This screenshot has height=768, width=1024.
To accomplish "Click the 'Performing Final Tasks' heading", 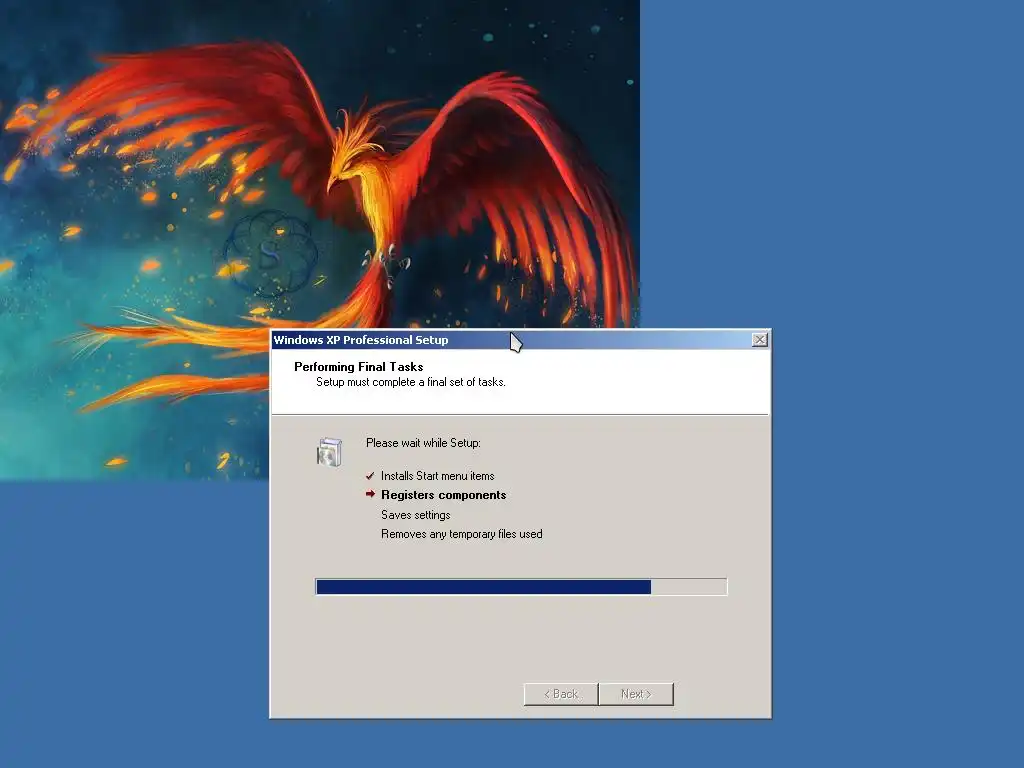I will click(x=359, y=367).
